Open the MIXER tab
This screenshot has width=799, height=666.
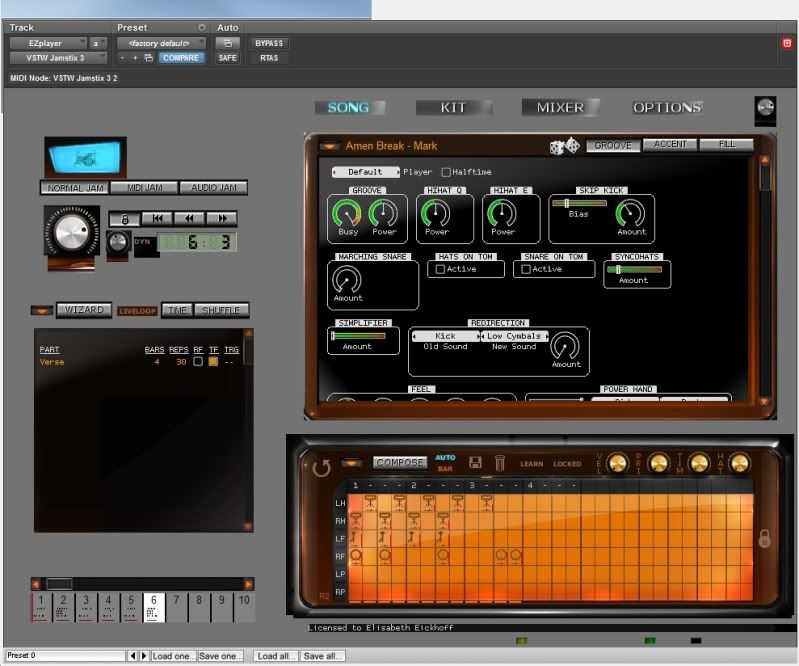point(560,108)
